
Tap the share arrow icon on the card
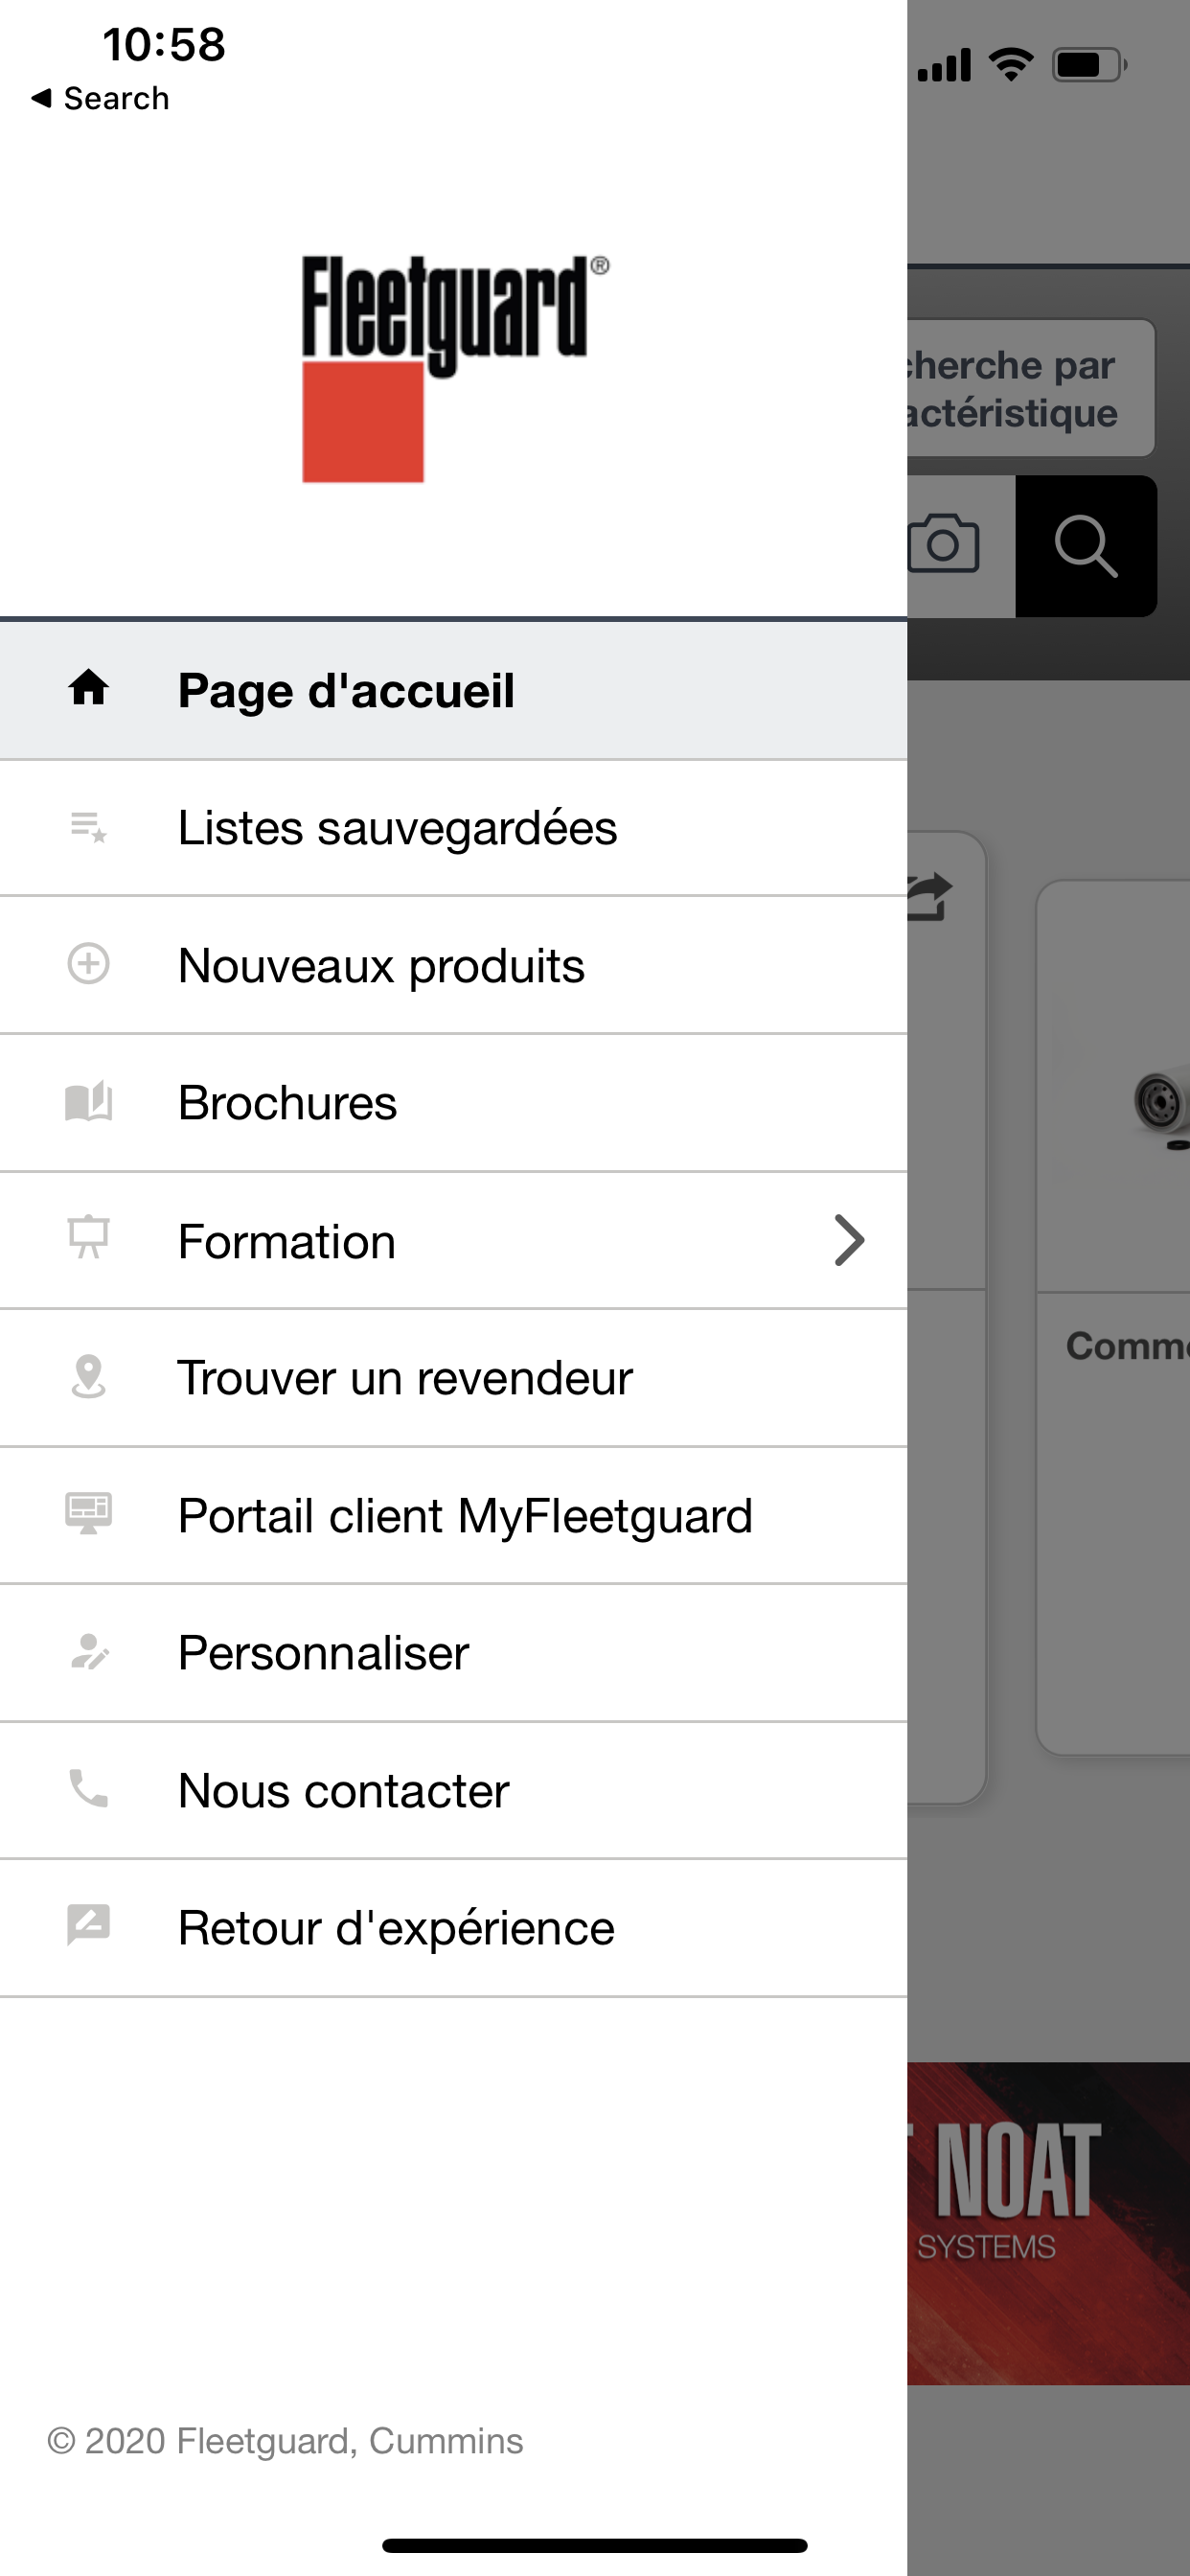pyautogui.click(x=929, y=897)
